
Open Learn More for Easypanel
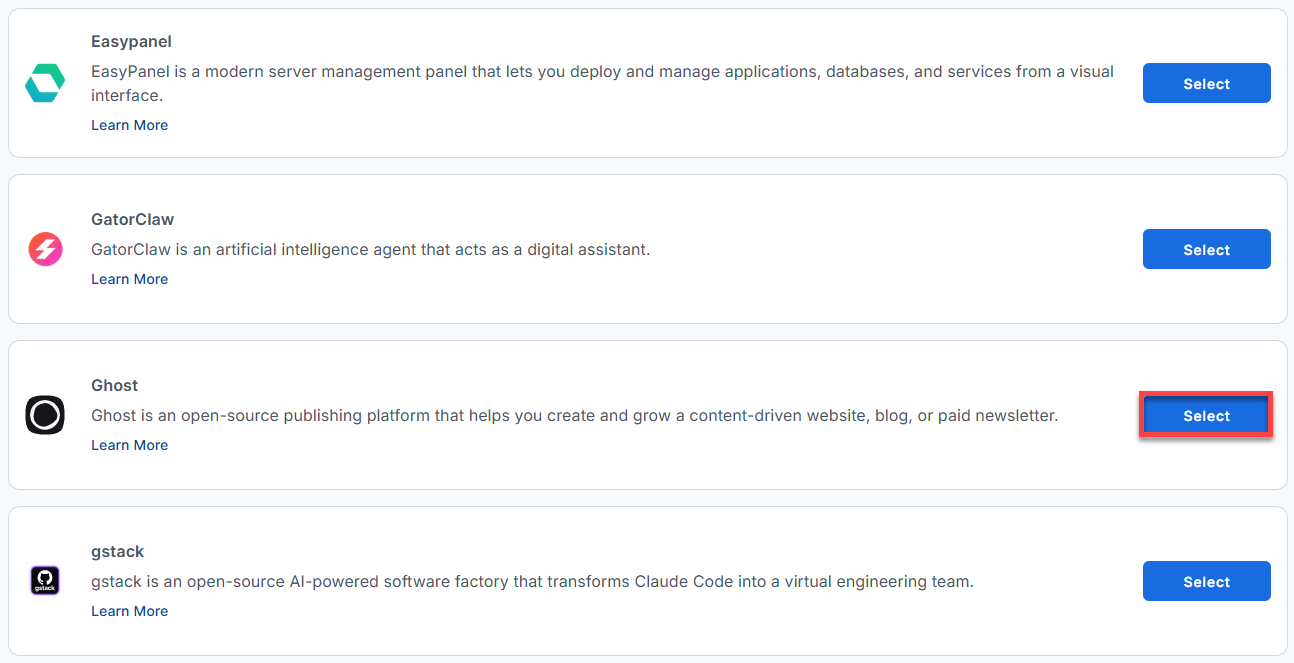pos(129,125)
